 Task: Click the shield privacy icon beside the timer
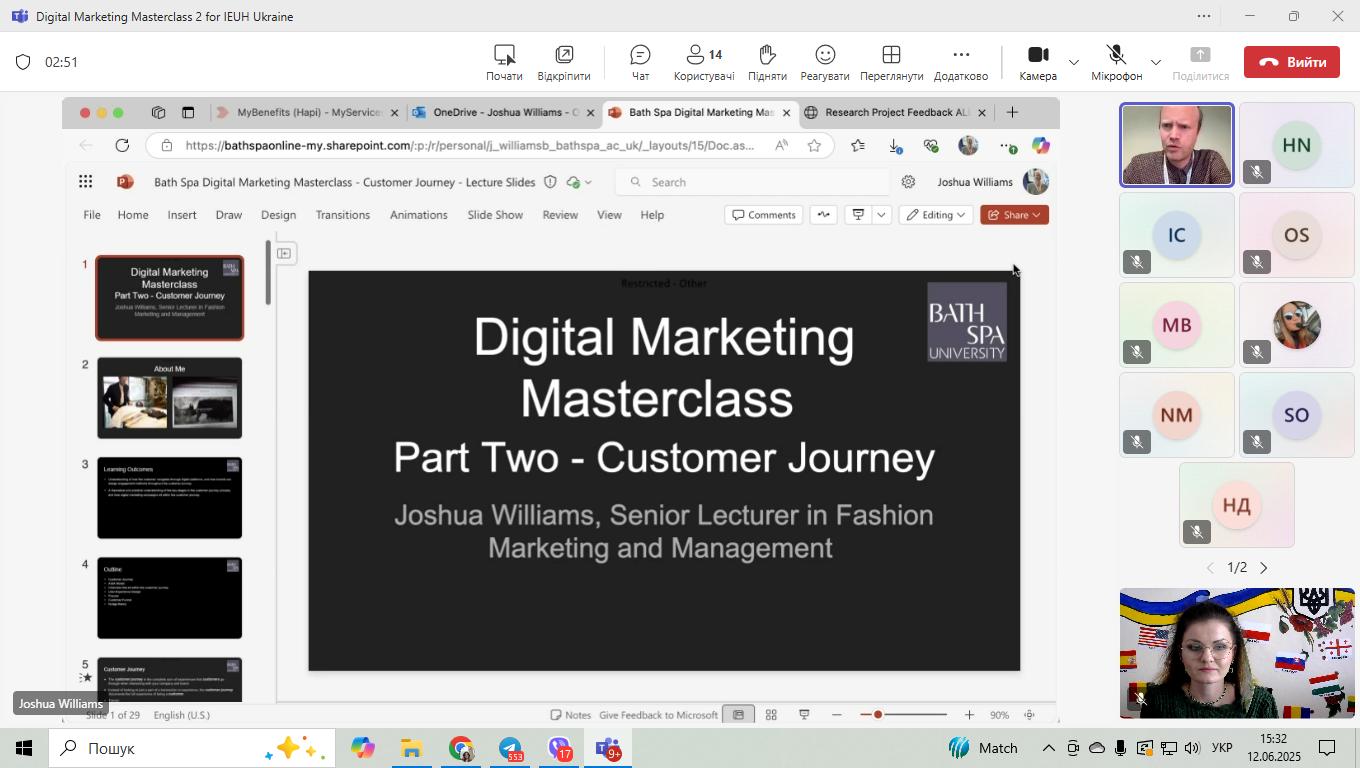point(23,62)
